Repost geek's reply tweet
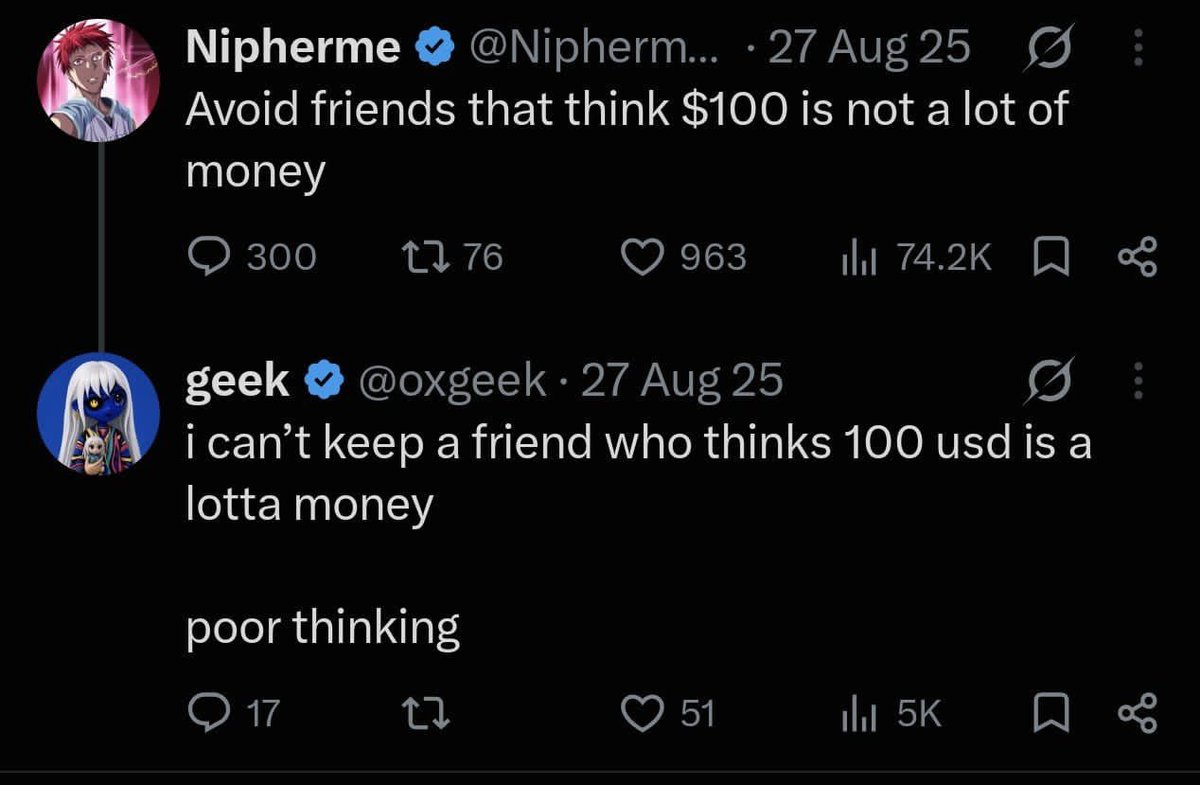This screenshot has width=1200, height=785. tap(418, 713)
